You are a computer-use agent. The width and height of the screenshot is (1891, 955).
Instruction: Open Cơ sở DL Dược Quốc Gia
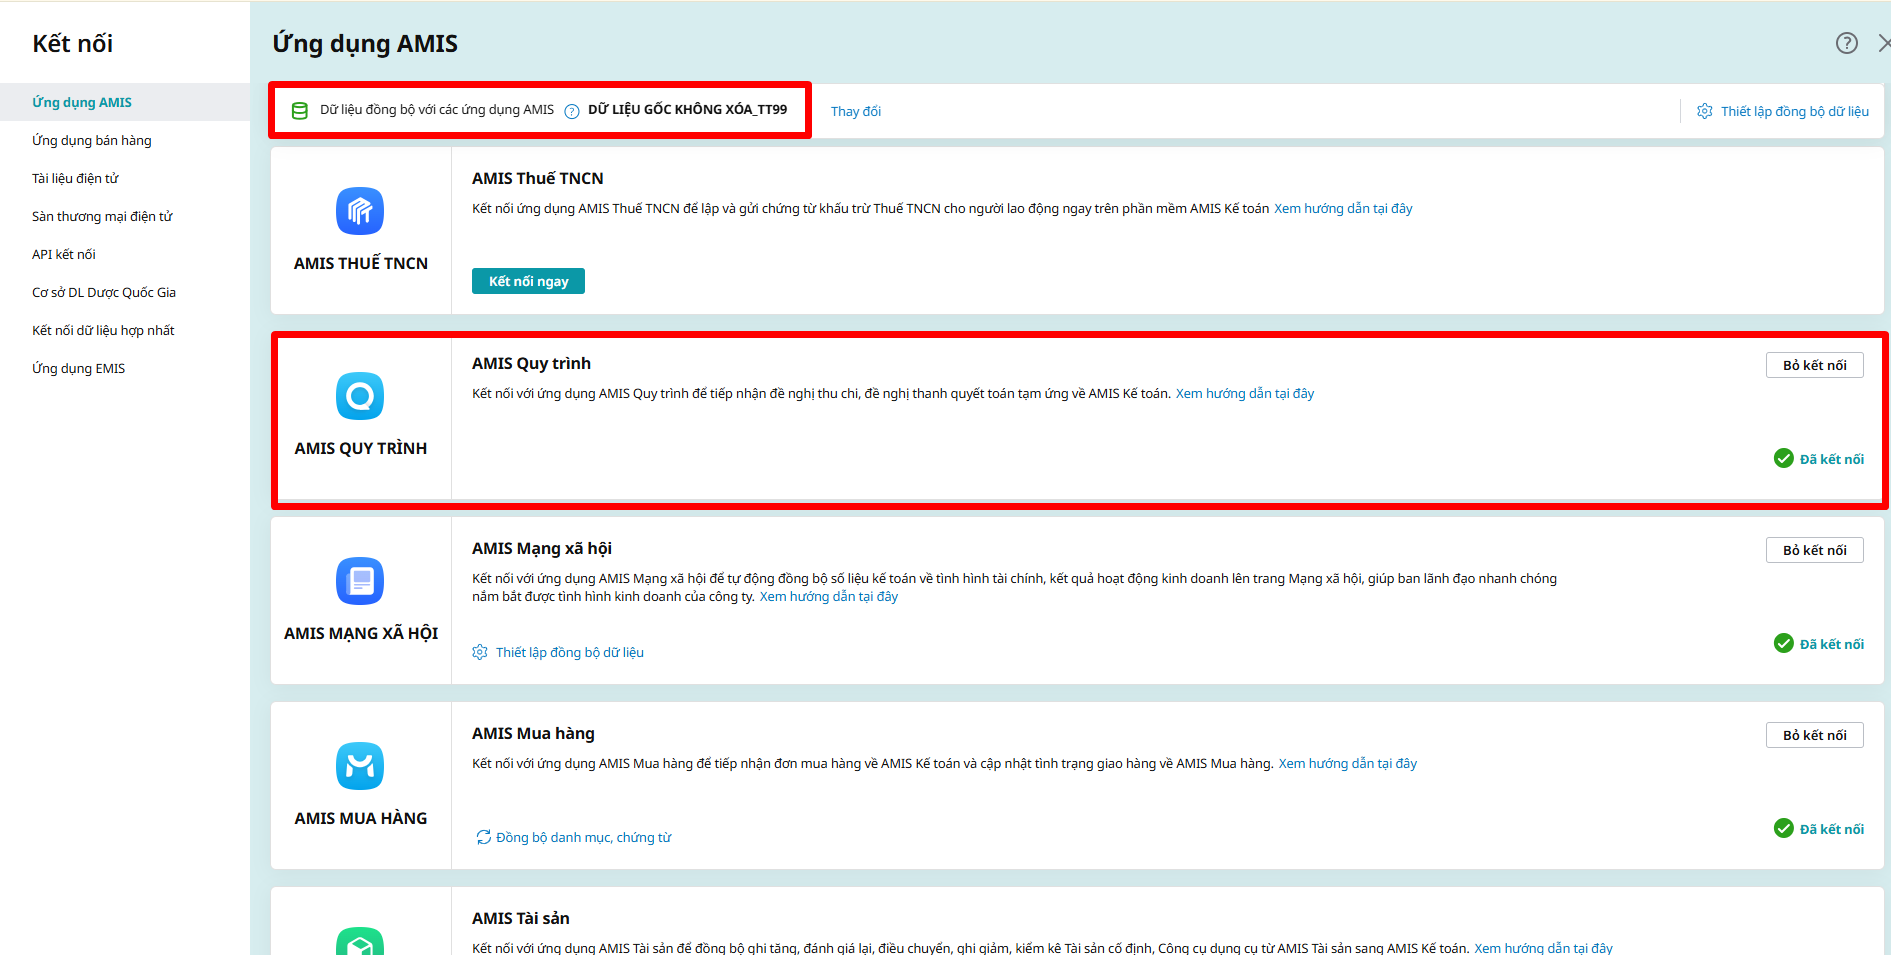tap(125, 292)
